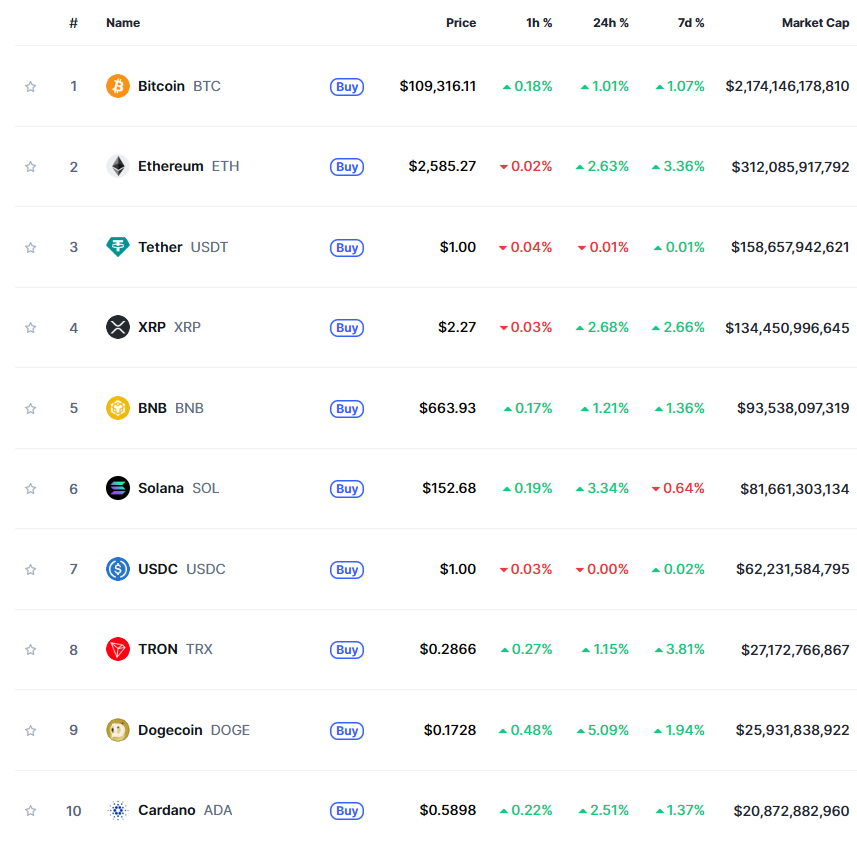This screenshot has height=849, width=857.
Task: Click the Dogecoin logo icon
Action: (118, 730)
